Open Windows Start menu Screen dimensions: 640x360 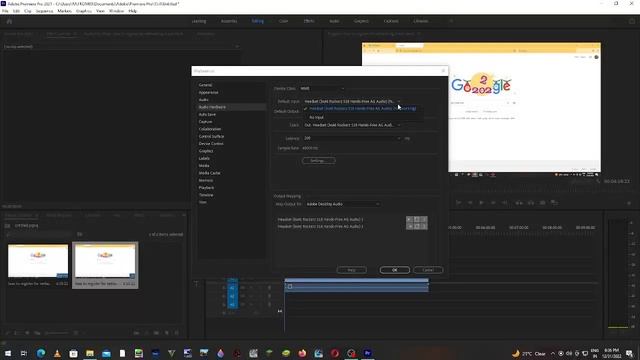pyautogui.click(x=8, y=353)
